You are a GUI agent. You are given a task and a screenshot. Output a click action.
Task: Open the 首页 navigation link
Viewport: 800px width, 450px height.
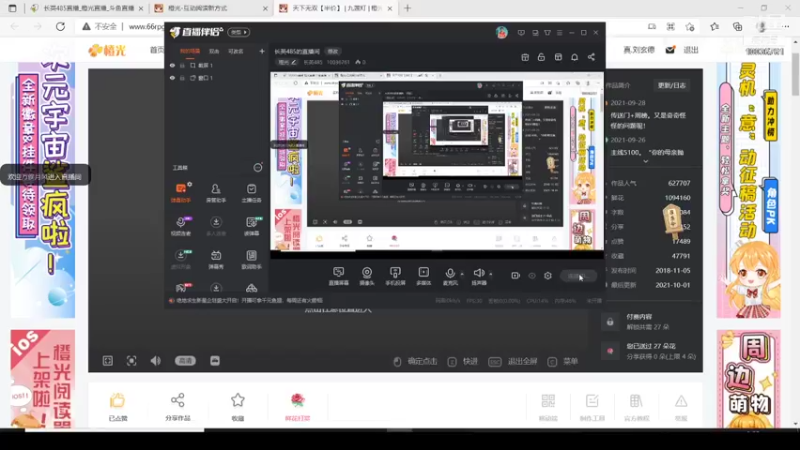tap(157, 50)
